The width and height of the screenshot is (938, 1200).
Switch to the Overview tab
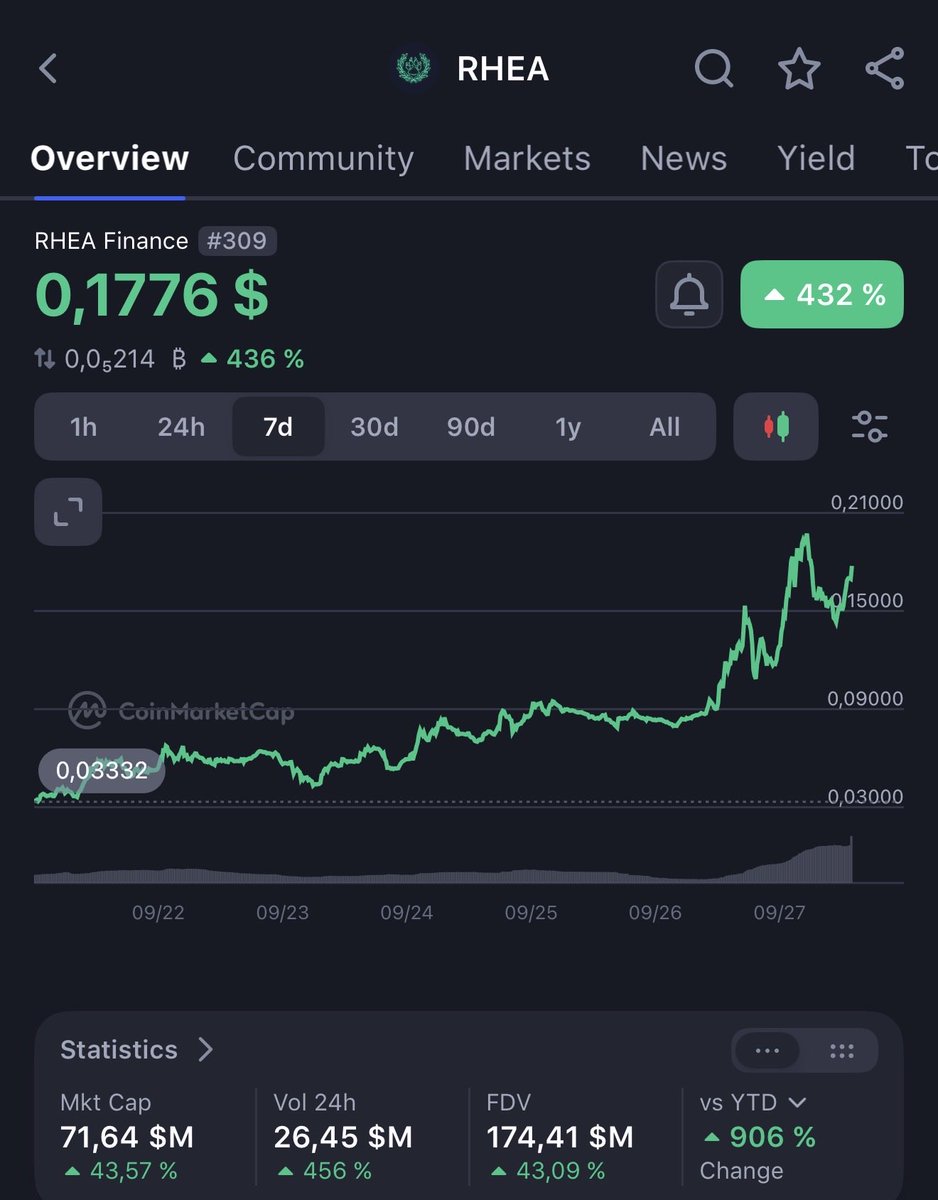pyautogui.click(x=109, y=158)
